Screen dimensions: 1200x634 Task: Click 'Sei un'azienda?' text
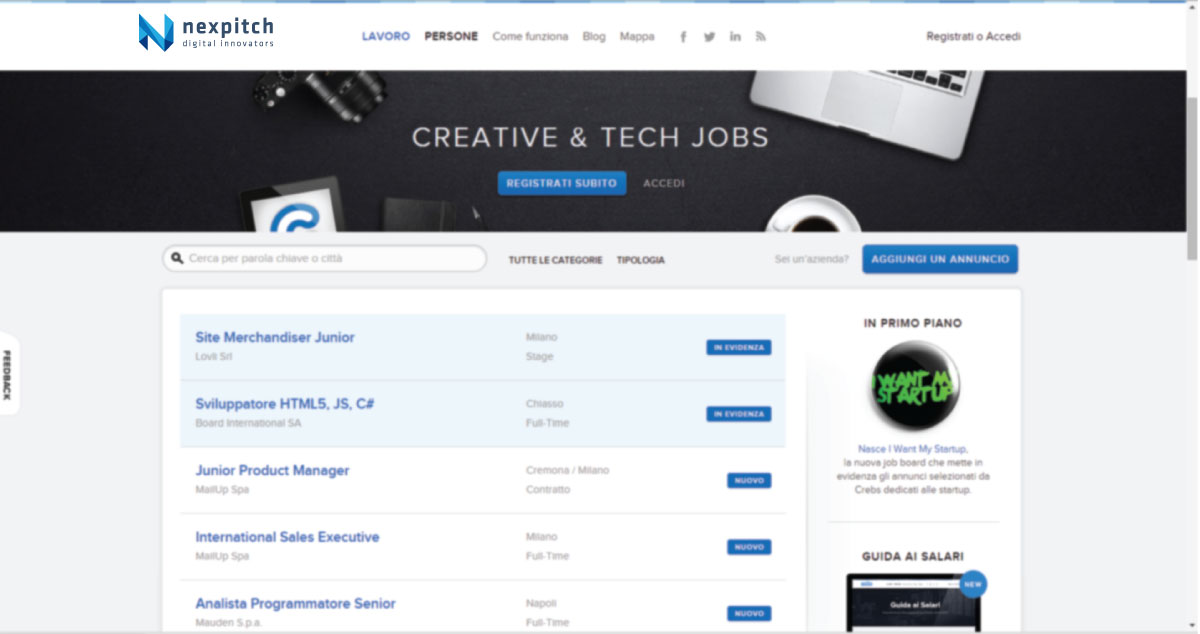pos(811,259)
